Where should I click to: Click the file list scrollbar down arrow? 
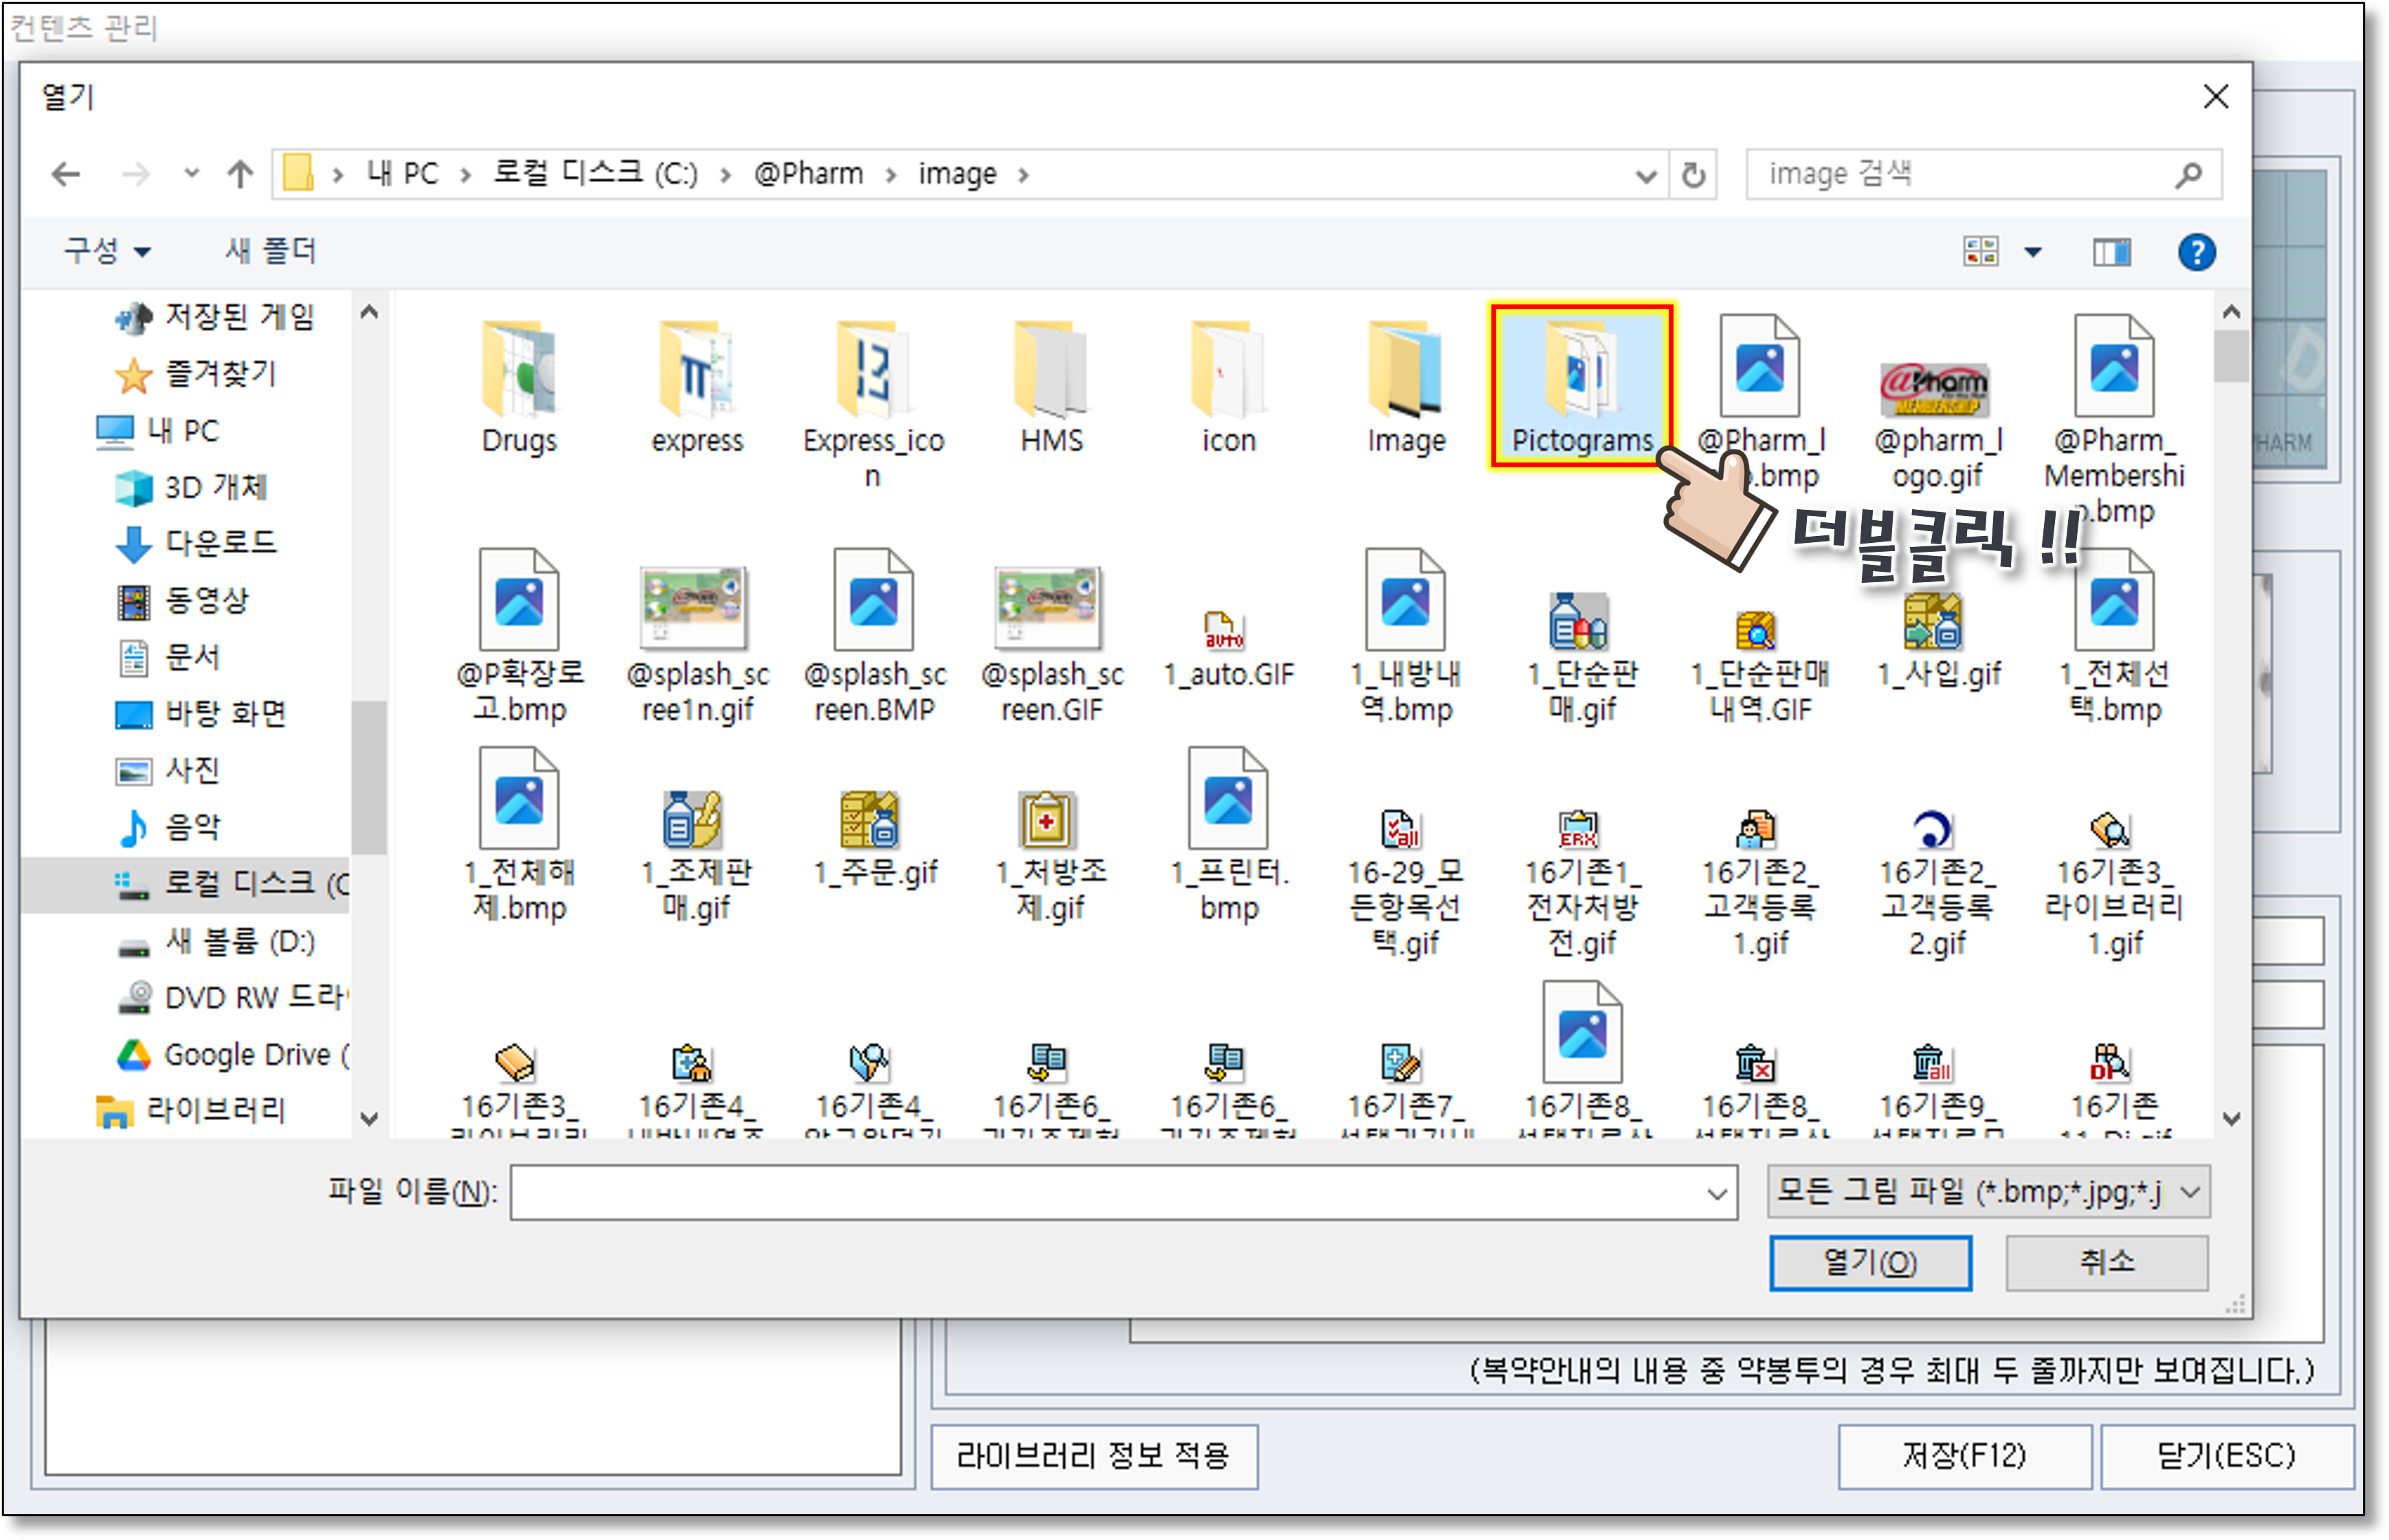(x=2231, y=1119)
